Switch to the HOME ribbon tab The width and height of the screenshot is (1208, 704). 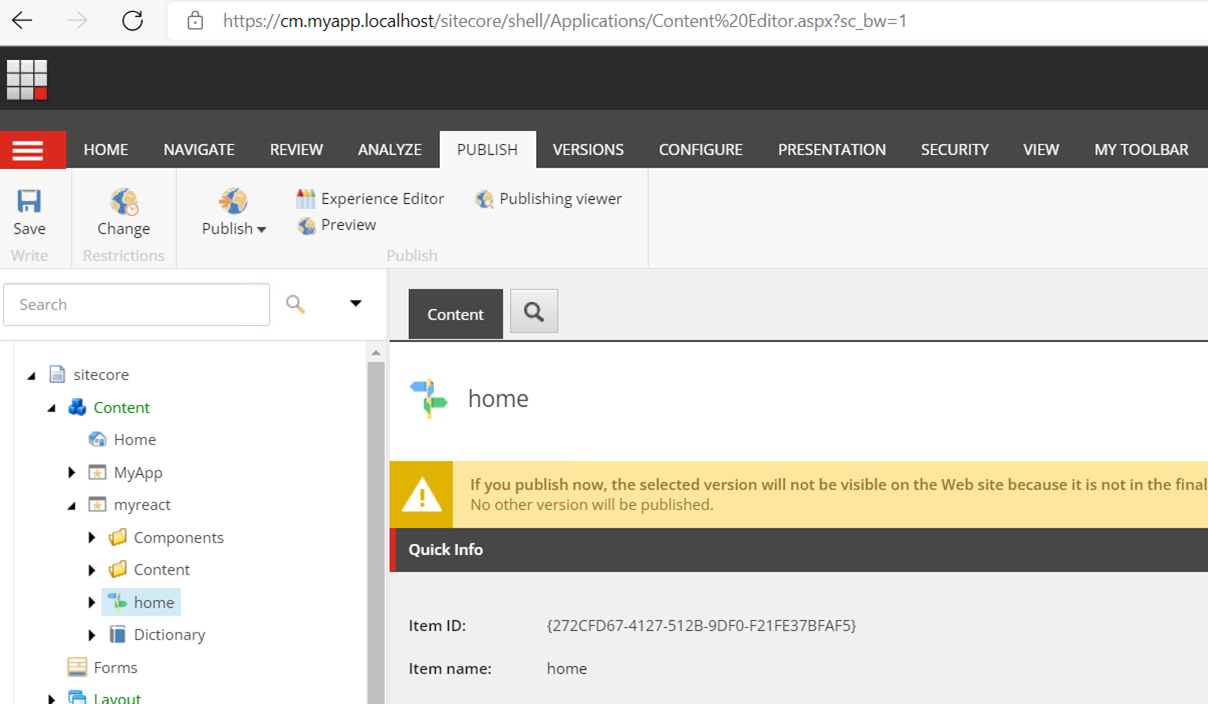point(106,149)
